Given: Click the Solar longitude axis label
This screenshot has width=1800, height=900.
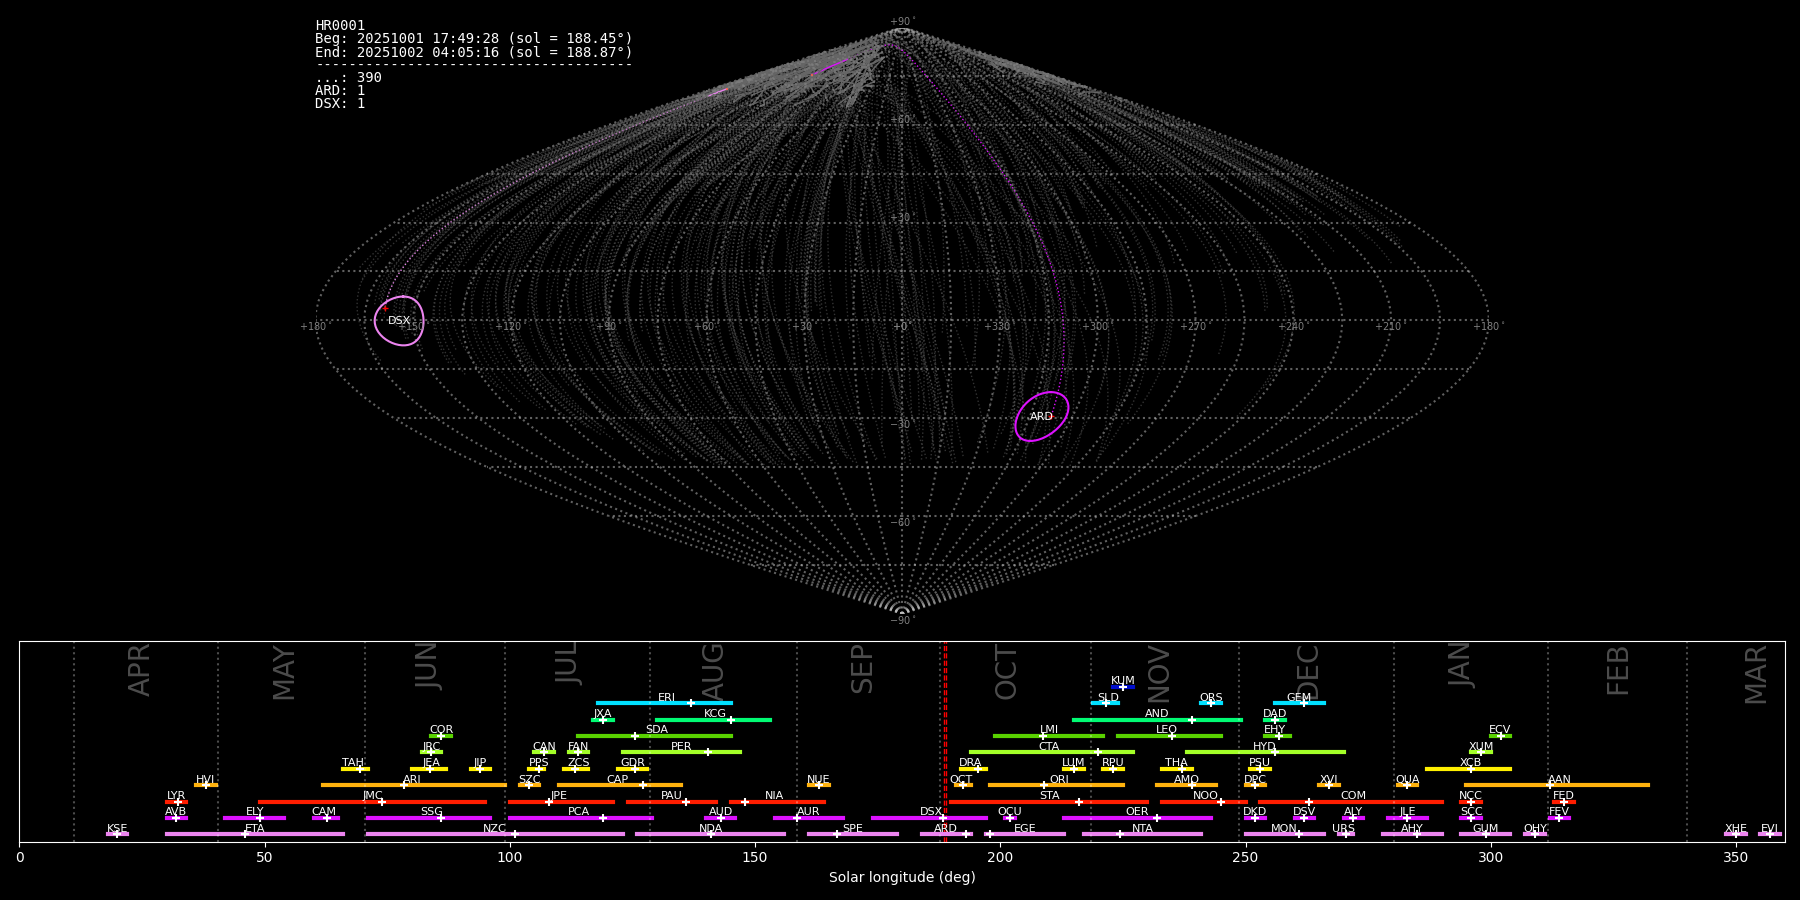Looking at the screenshot, I should [x=901, y=878].
